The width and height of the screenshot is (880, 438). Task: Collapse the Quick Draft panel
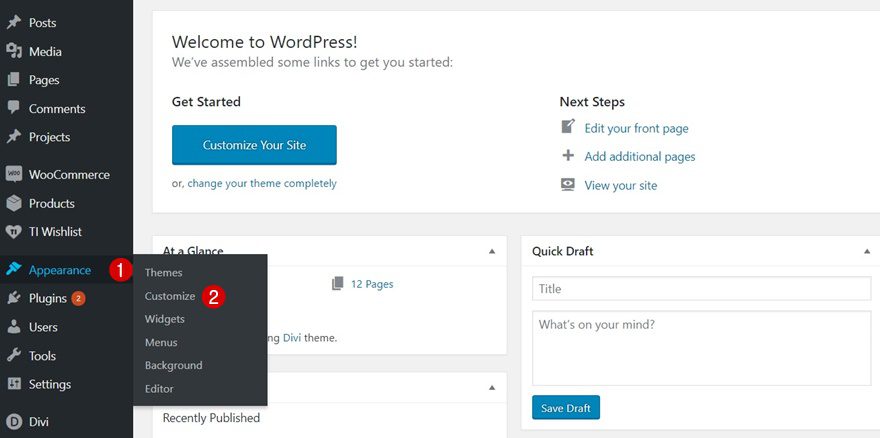pyautogui.click(x=867, y=251)
